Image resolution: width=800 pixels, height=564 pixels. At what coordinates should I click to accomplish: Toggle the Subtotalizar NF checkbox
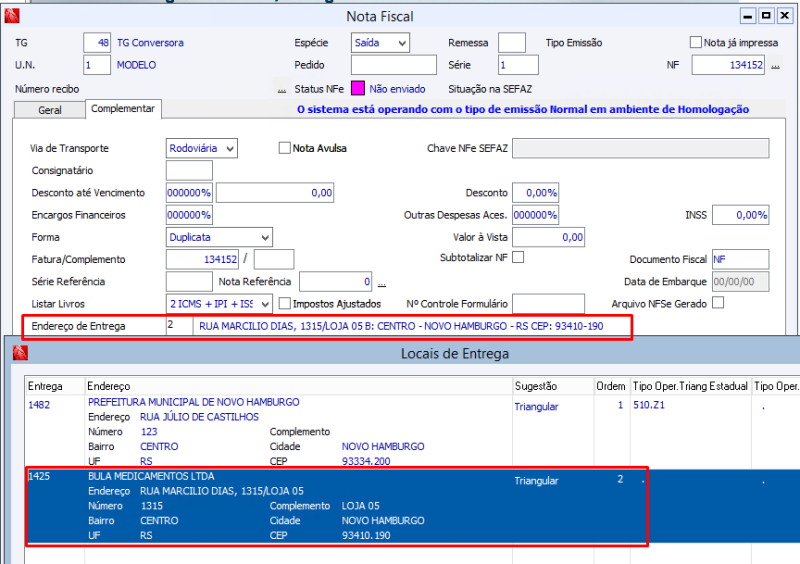[x=518, y=257]
